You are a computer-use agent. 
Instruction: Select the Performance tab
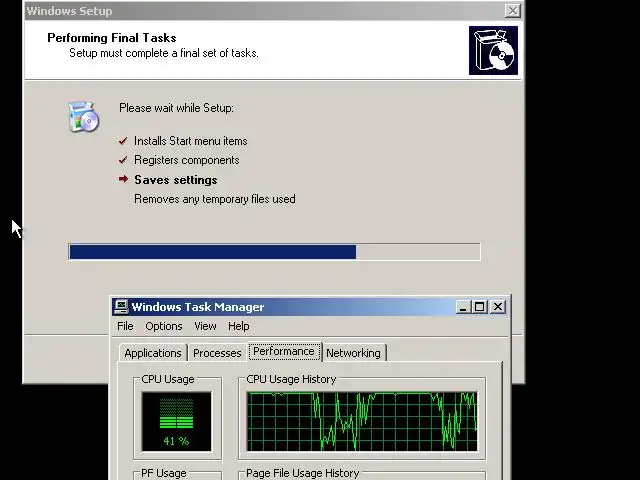point(284,351)
